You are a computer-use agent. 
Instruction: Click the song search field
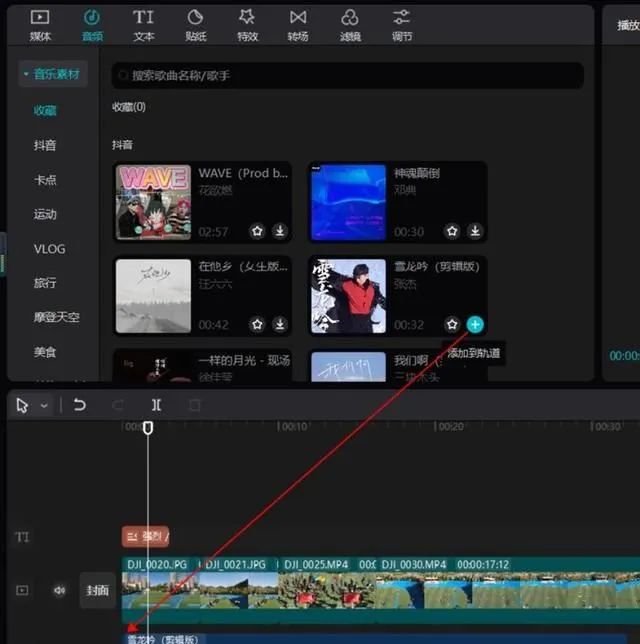348,76
